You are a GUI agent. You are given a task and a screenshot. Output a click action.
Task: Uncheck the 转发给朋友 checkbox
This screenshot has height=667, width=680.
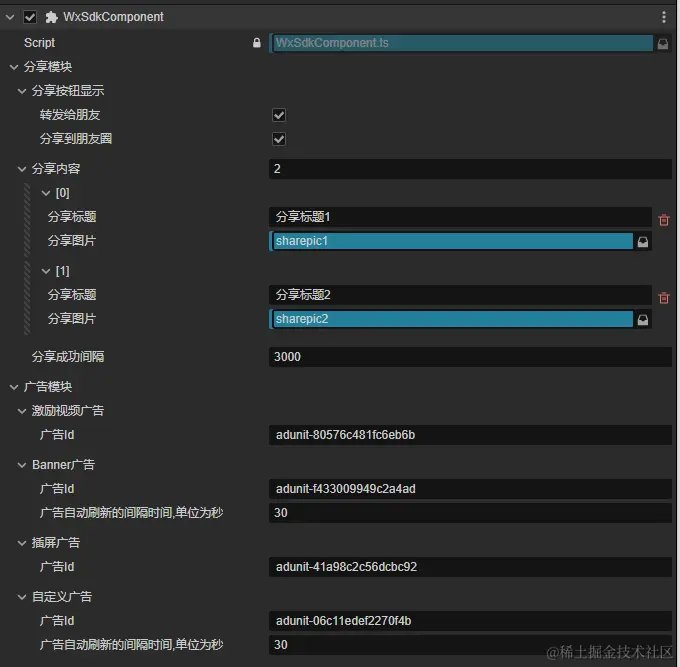[279, 115]
